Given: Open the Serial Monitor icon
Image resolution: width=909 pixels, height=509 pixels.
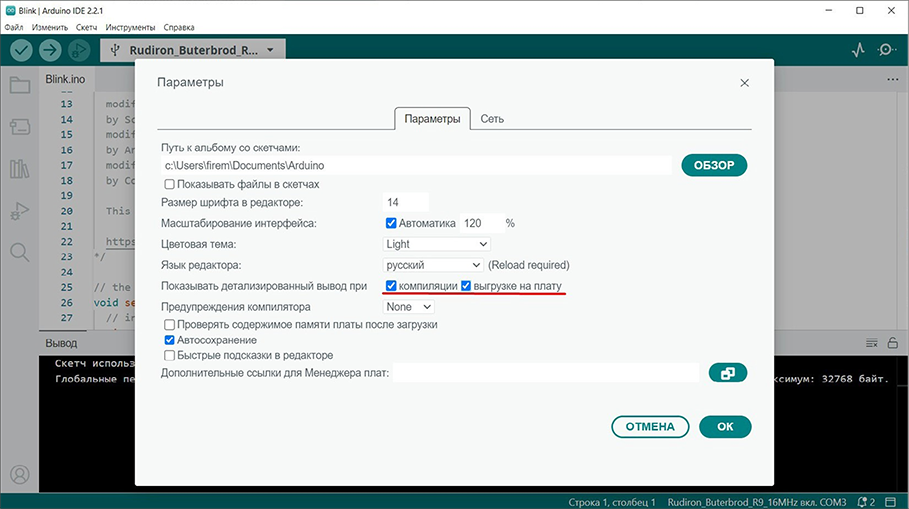Looking at the screenshot, I should 886,50.
